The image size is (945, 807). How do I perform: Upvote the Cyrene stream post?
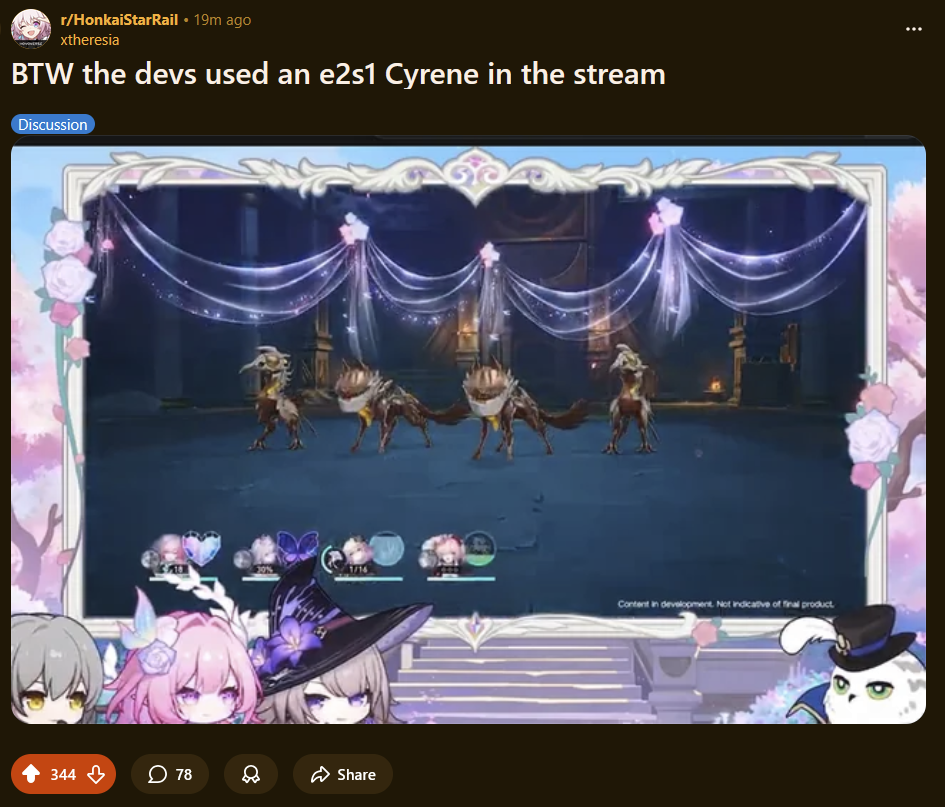pos(31,774)
